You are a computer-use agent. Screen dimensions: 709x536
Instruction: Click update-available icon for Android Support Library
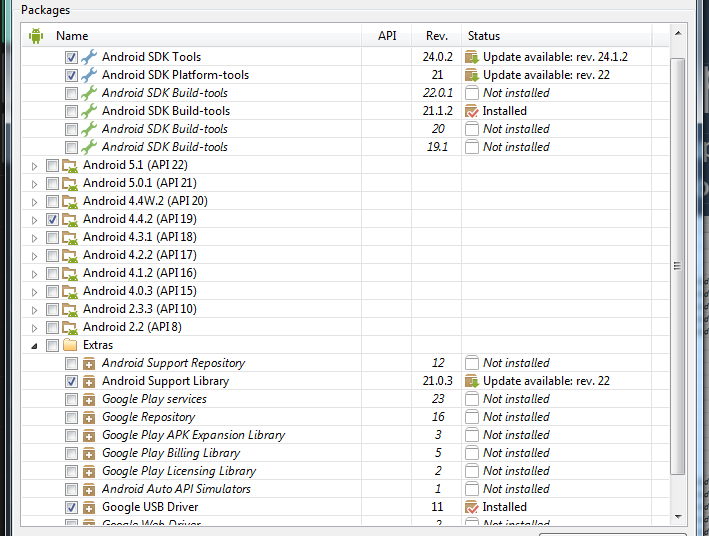click(x=472, y=381)
